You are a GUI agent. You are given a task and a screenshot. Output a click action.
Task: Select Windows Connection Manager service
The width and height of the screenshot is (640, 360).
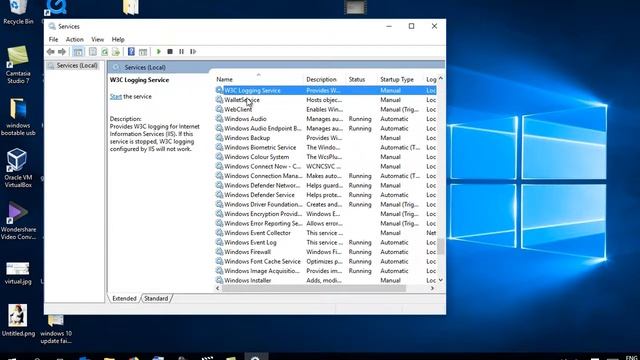click(x=326, y=176)
